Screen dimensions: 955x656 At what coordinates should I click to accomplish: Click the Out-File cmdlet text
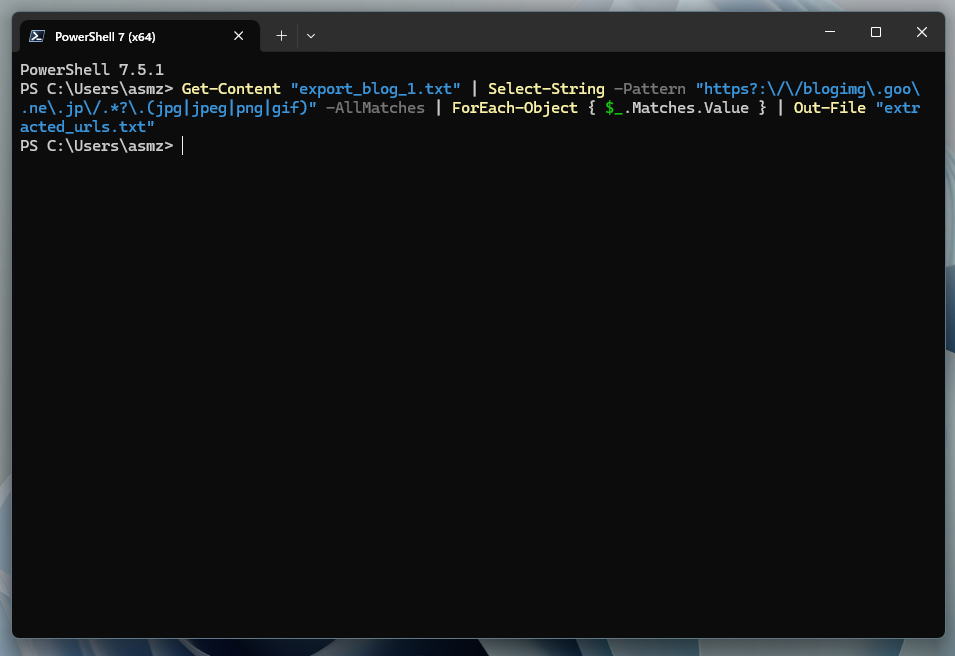829,108
